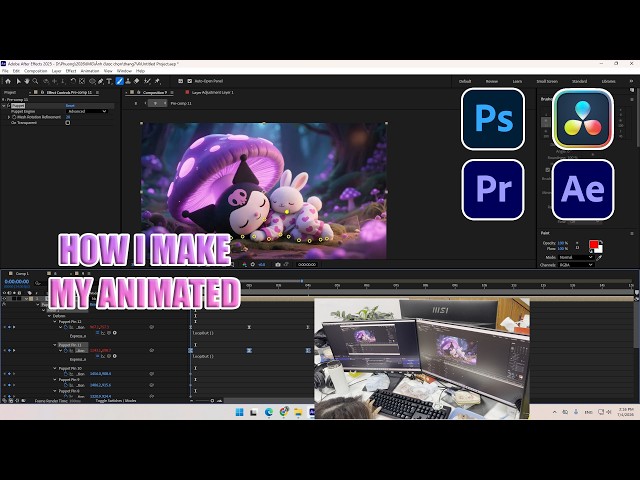The height and width of the screenshot is (480, 640).
Task: Select the Puppet Pin 11 middle keyframe
Action: (249, 351)
